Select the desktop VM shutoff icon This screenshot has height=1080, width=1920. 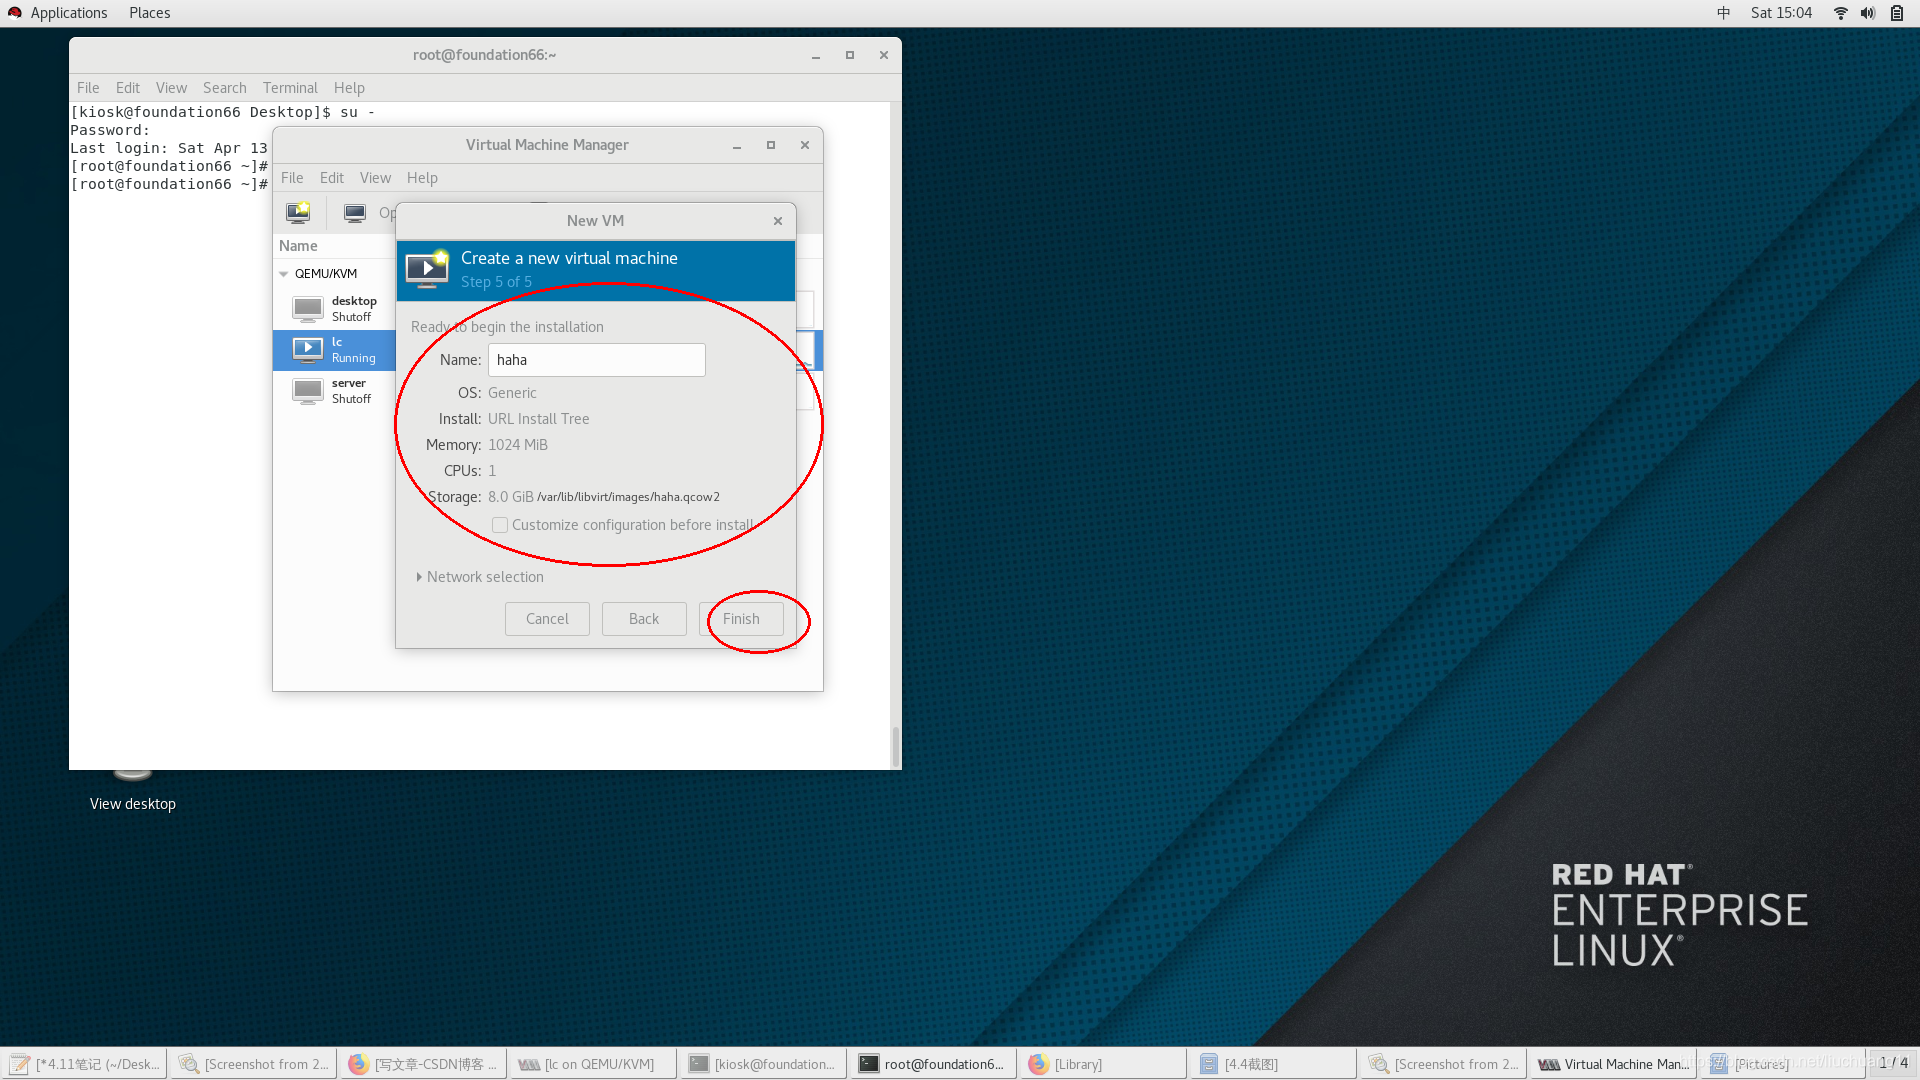(x=308, y=308)
